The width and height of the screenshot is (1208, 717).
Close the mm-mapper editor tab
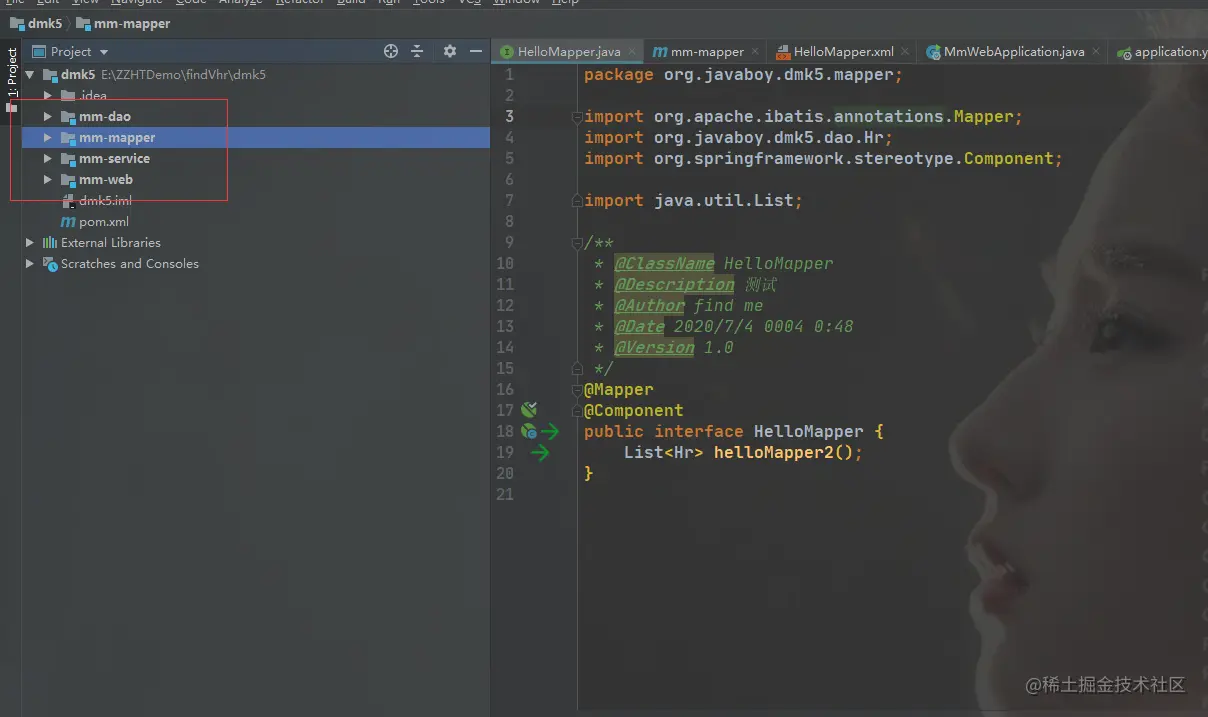[754, 51]
